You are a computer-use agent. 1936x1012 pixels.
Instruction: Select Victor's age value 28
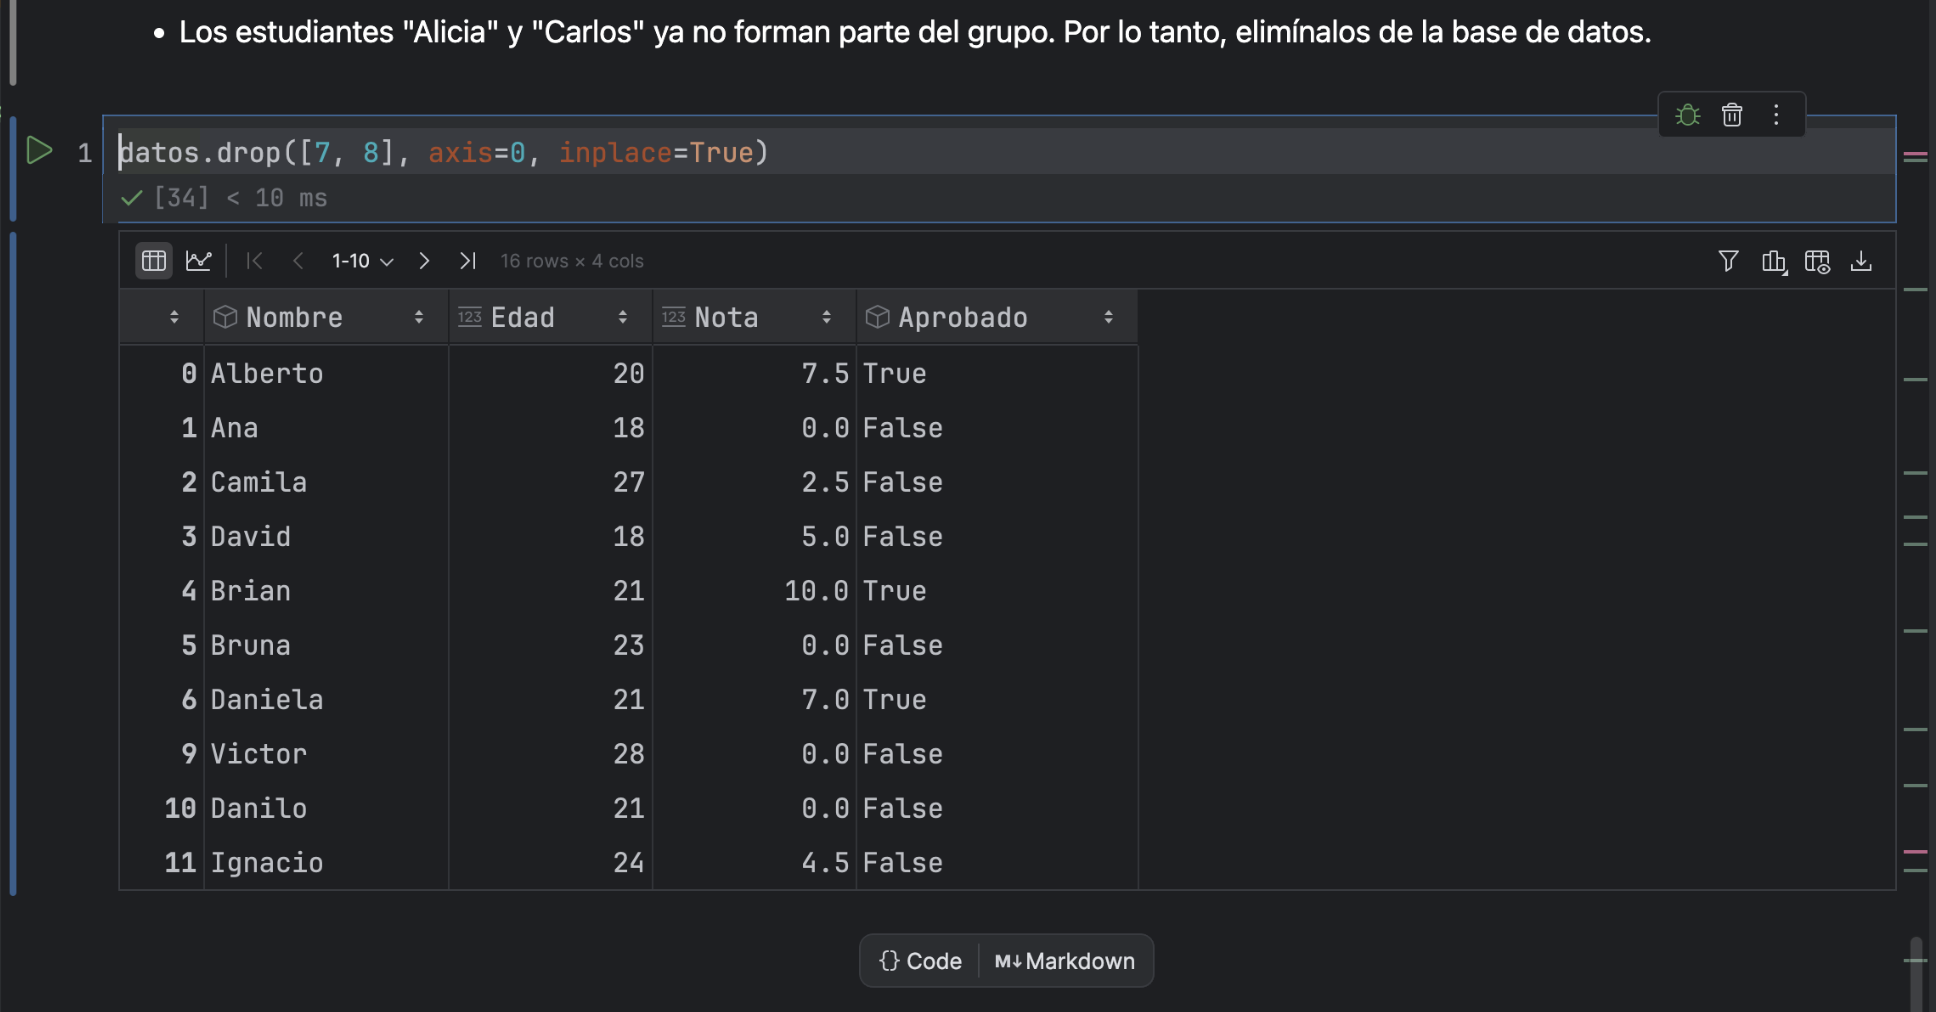click(x=551, y=754)
